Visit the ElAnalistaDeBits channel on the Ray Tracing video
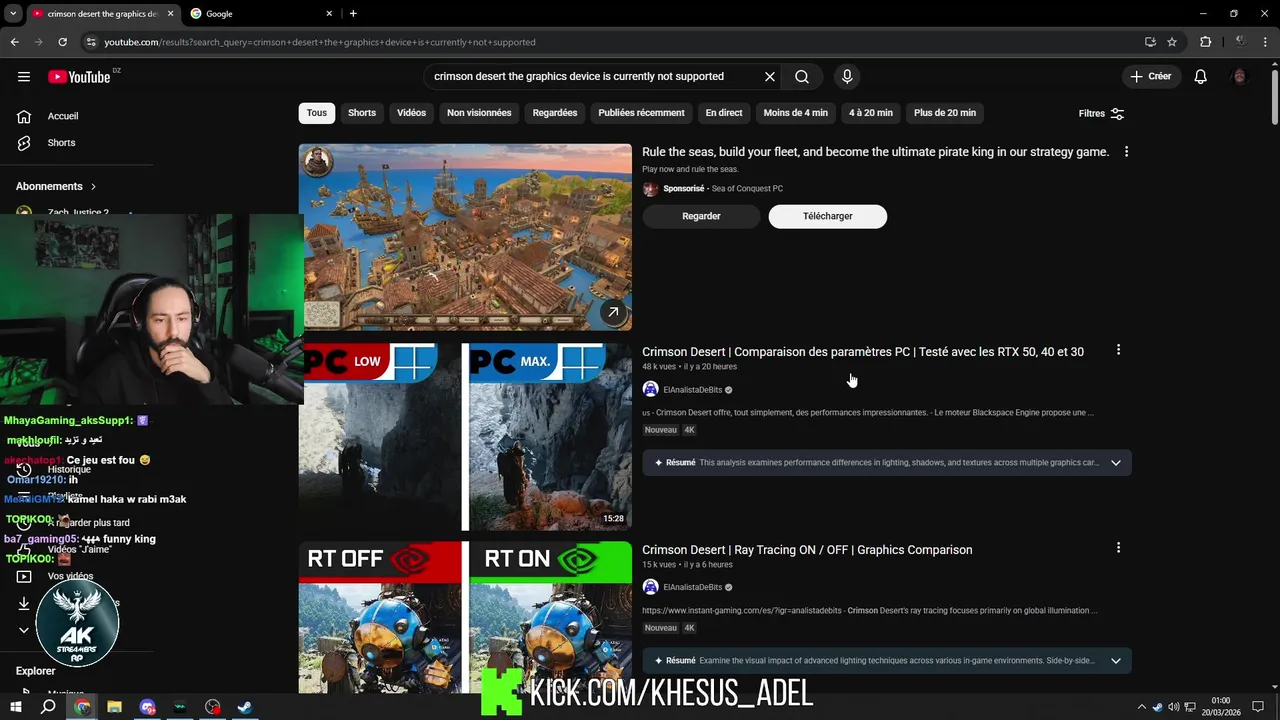Image resolution: width=1280 pixels, height=720 pixels. click(x=692, y=588)
